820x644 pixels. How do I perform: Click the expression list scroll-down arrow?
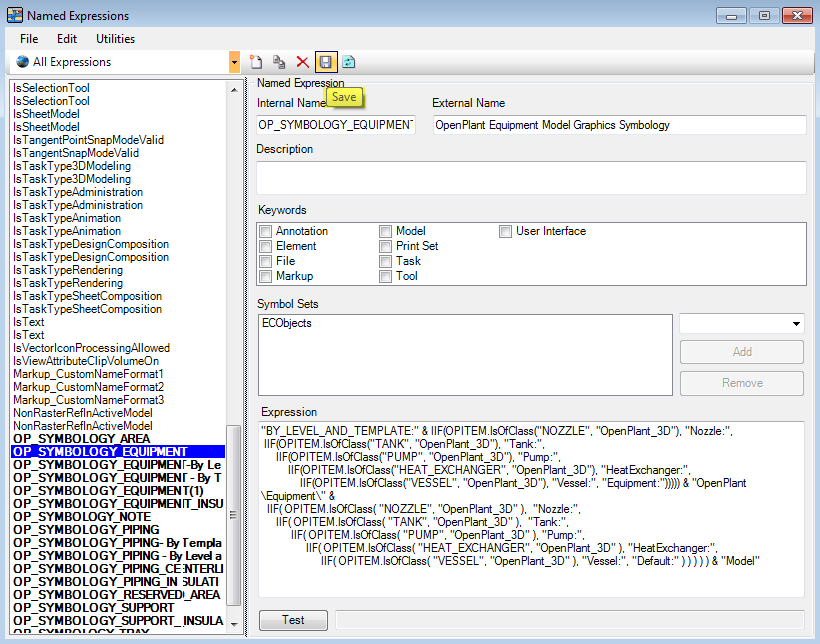pyautogui.click(x=234, y=625)
